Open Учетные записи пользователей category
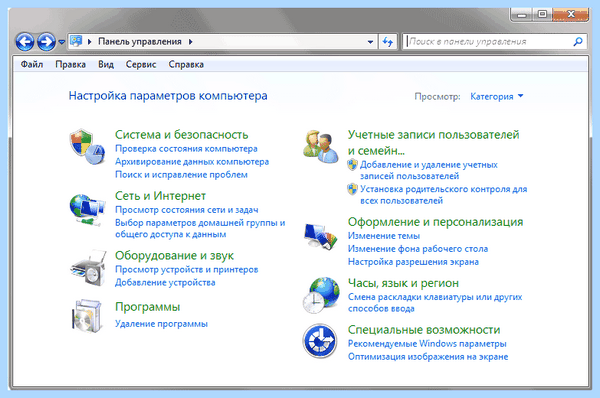 434,143
